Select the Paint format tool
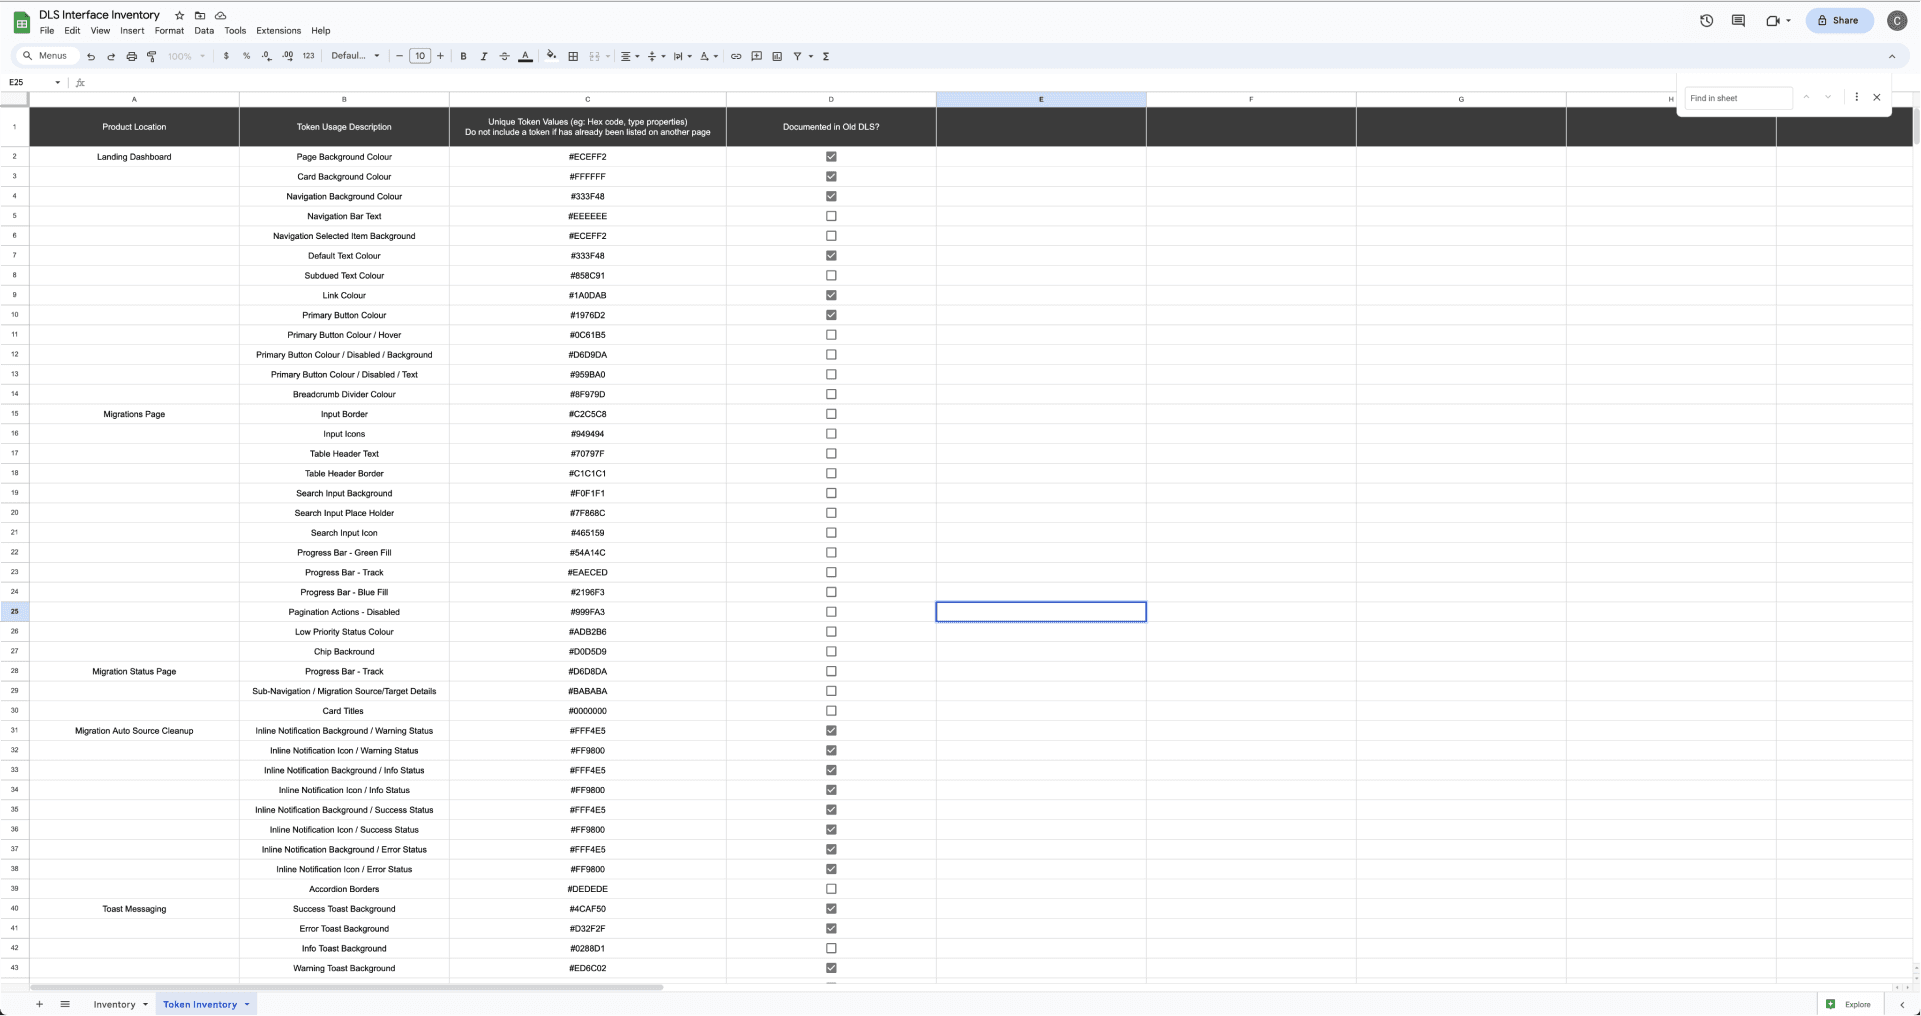 tap(152, 57)
